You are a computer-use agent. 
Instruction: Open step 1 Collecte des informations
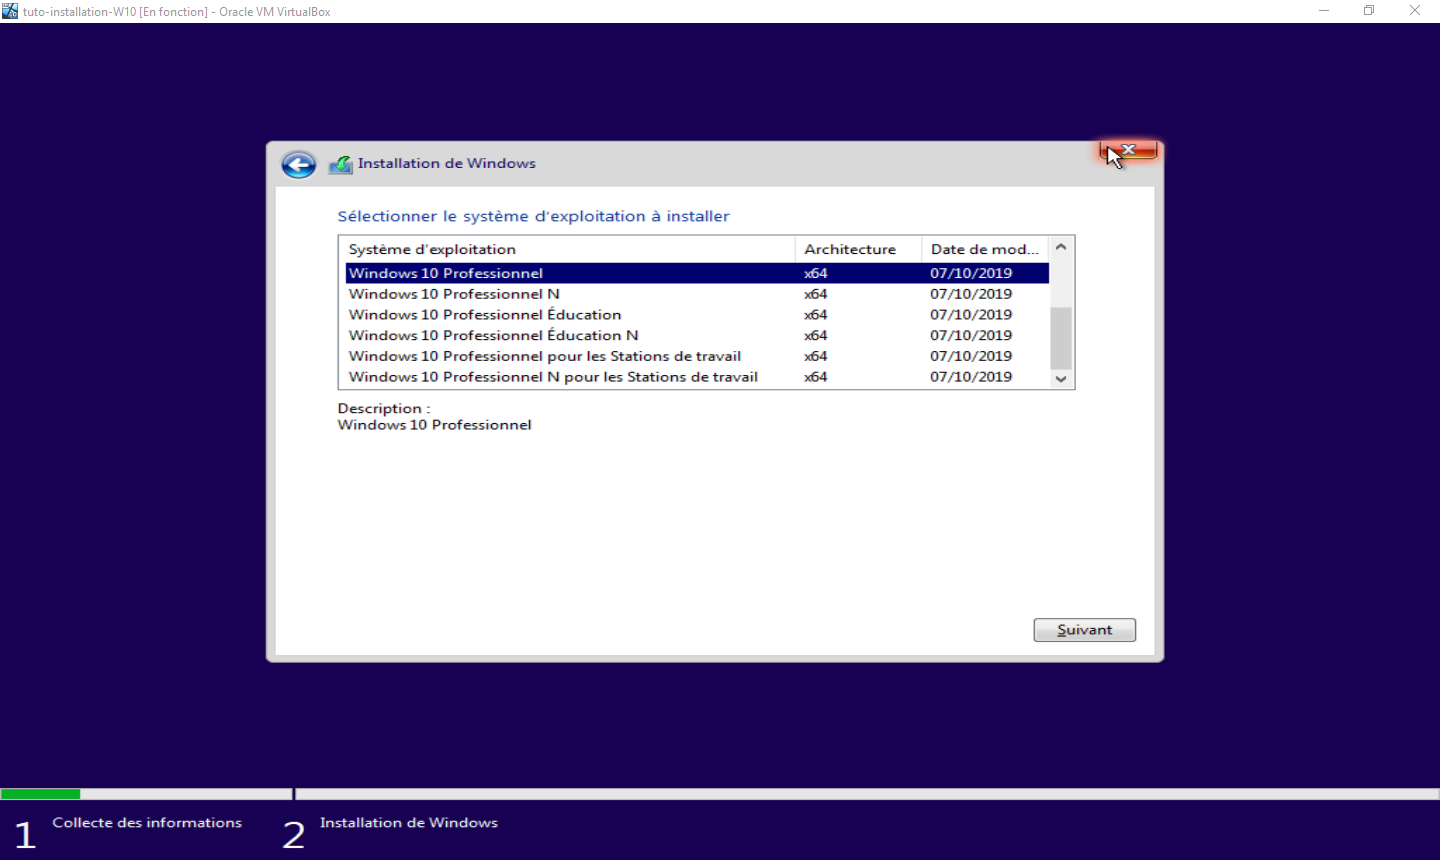pos(146,822)
